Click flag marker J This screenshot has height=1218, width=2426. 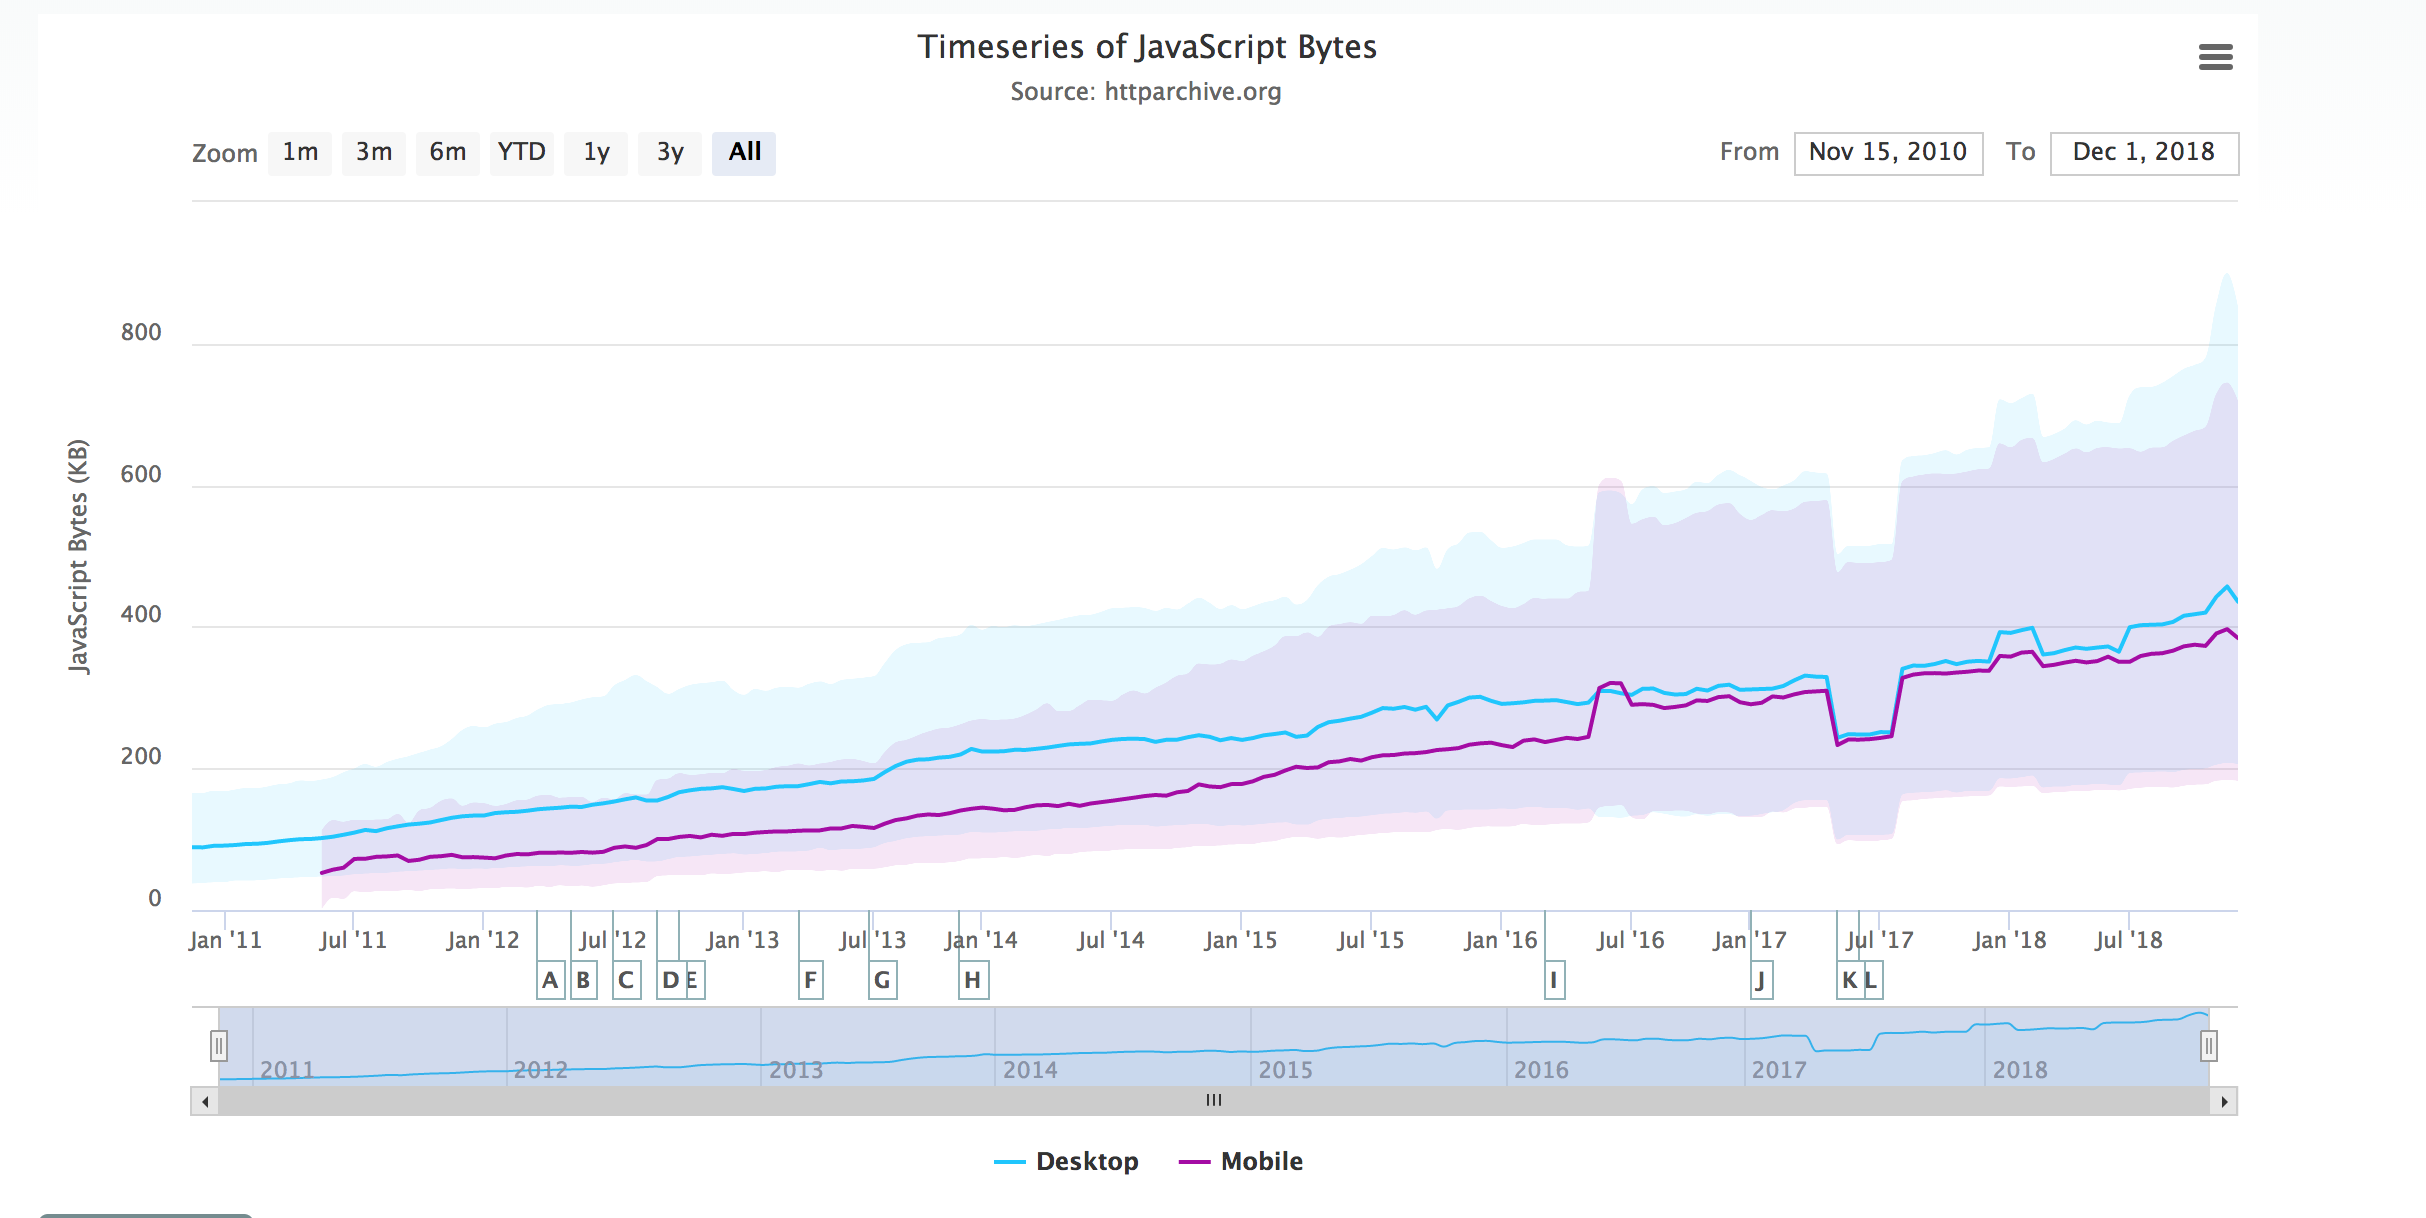(1761, 980)
